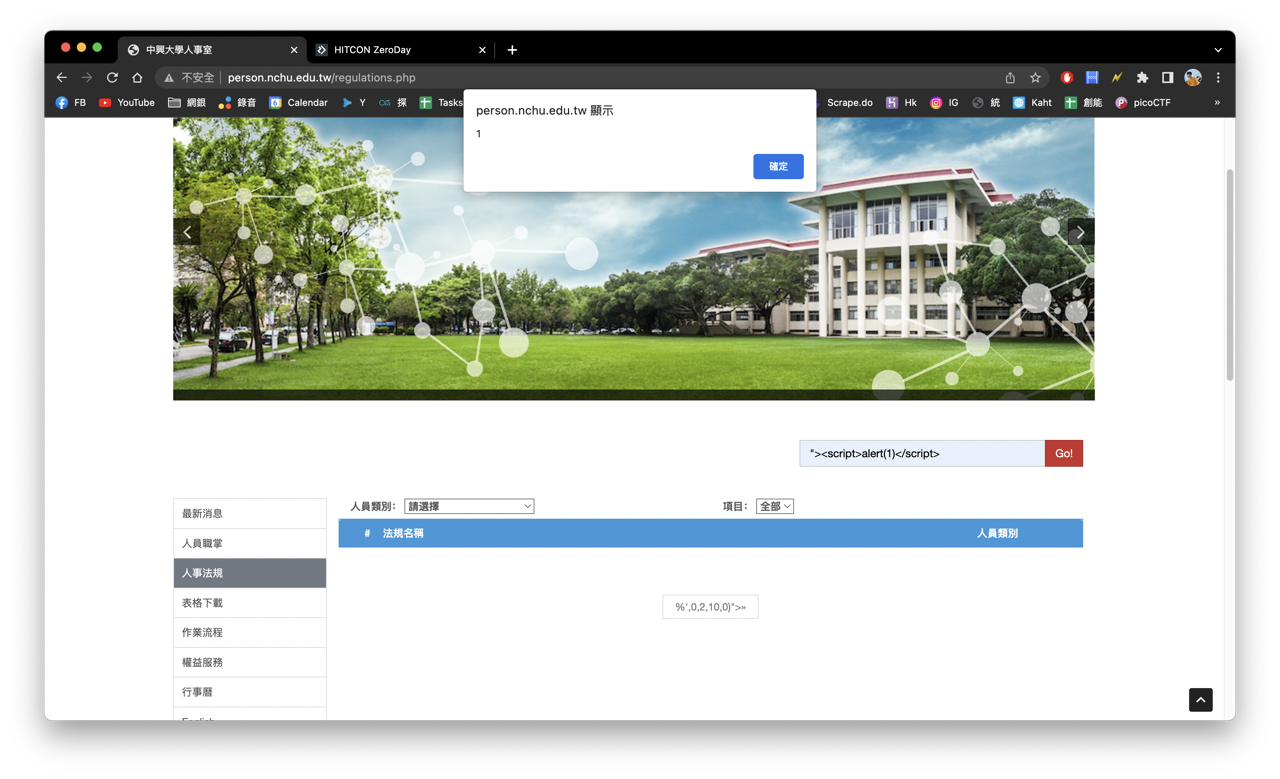This screenshot has width=1280, height=779.
Task: Open the 統 bookmark
Action: pos(986,102)
